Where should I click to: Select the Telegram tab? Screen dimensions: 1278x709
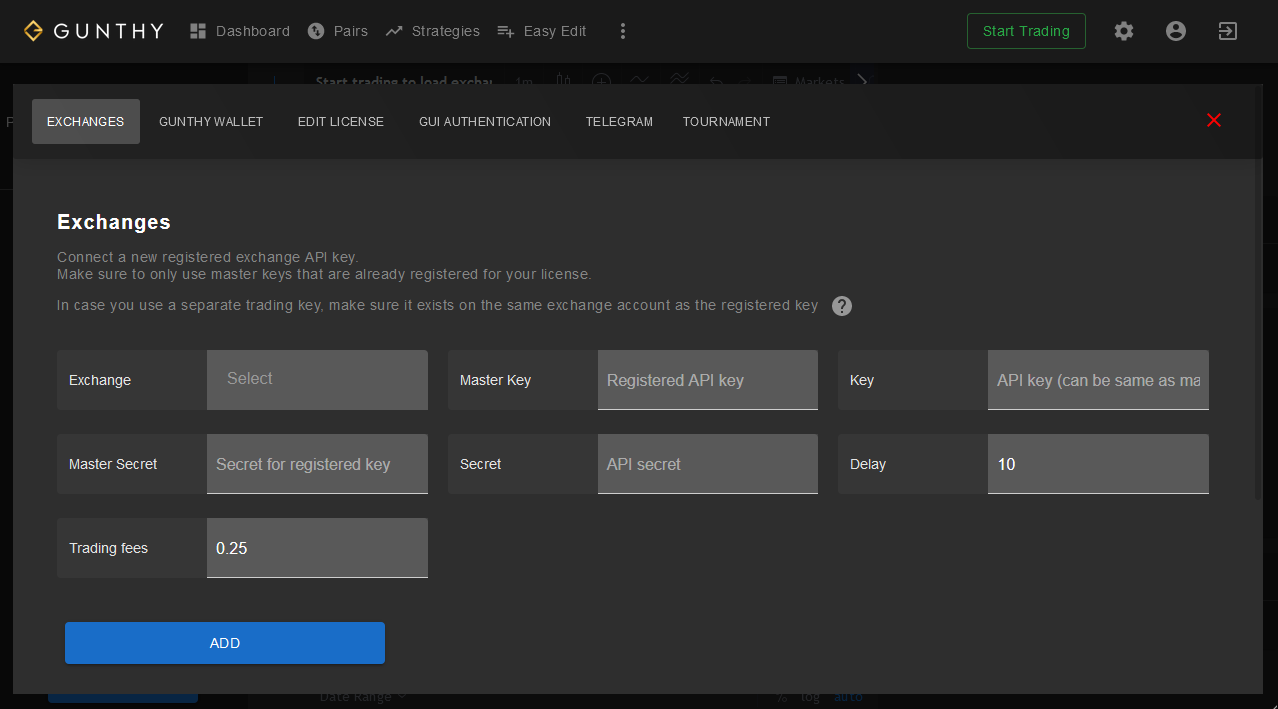(x=619, y=122)
